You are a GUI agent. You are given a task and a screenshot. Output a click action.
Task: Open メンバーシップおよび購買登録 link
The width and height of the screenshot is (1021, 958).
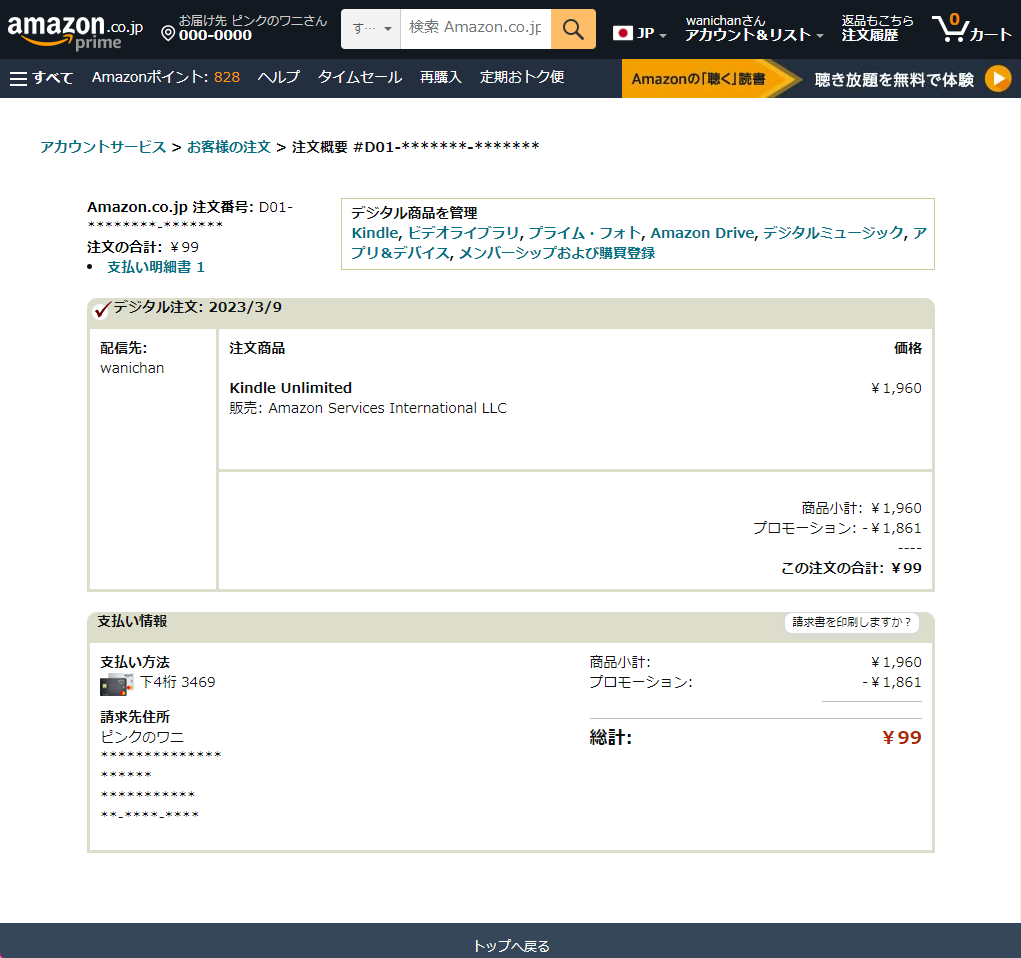coord(557,253)
